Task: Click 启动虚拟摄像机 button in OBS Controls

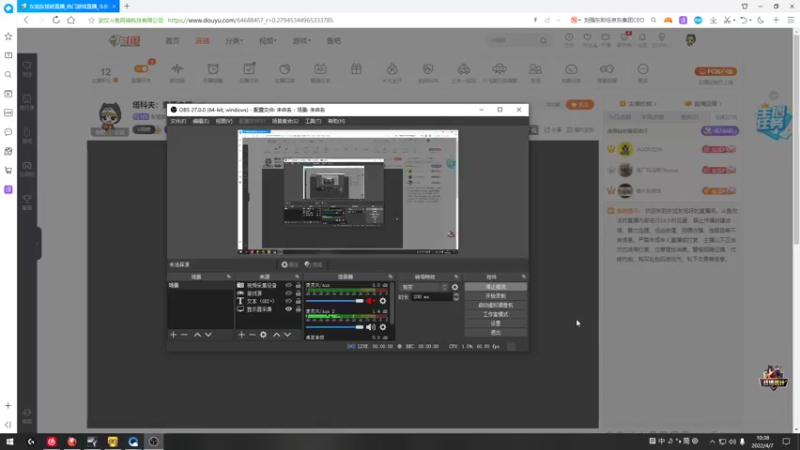Action: (x=495, y=305)
